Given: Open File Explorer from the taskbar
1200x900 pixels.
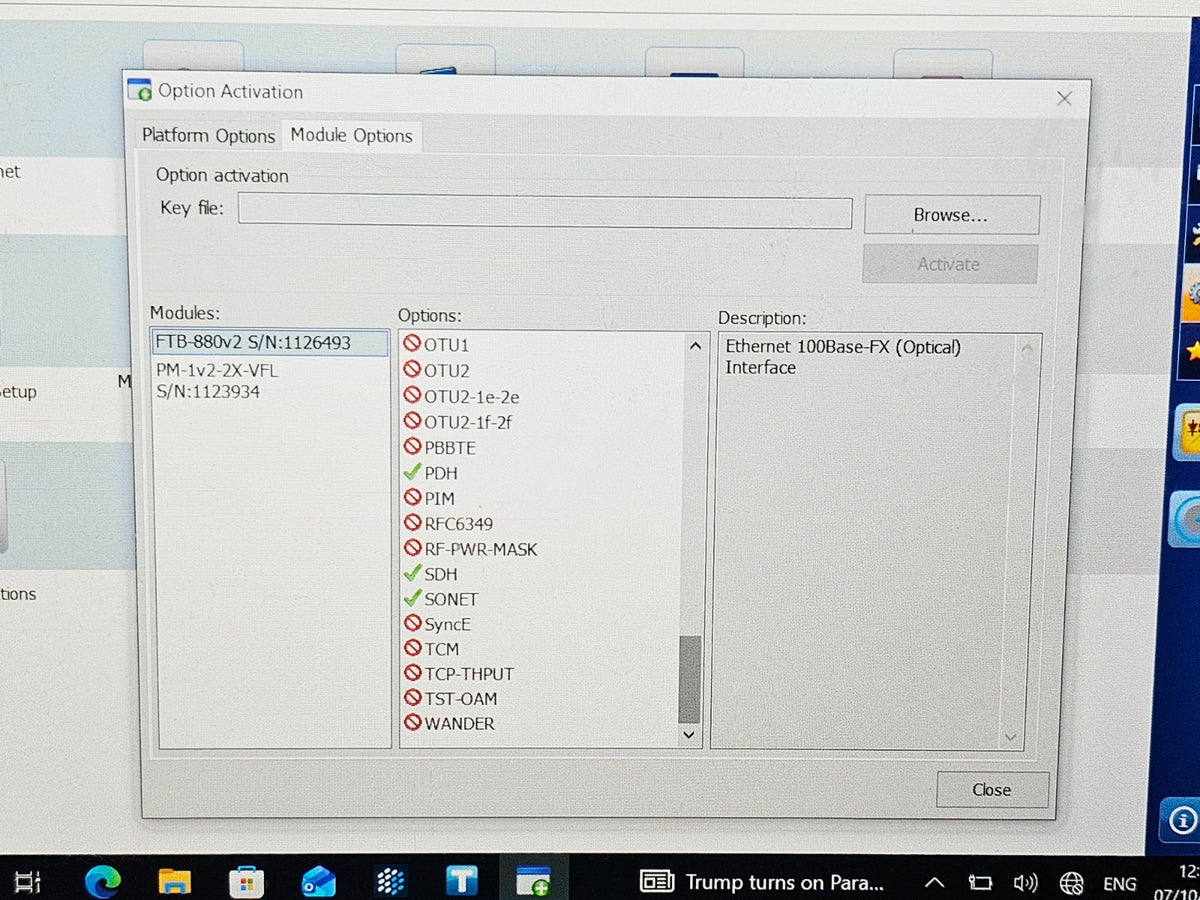Looking at the screenshot, I should [174, 881].
